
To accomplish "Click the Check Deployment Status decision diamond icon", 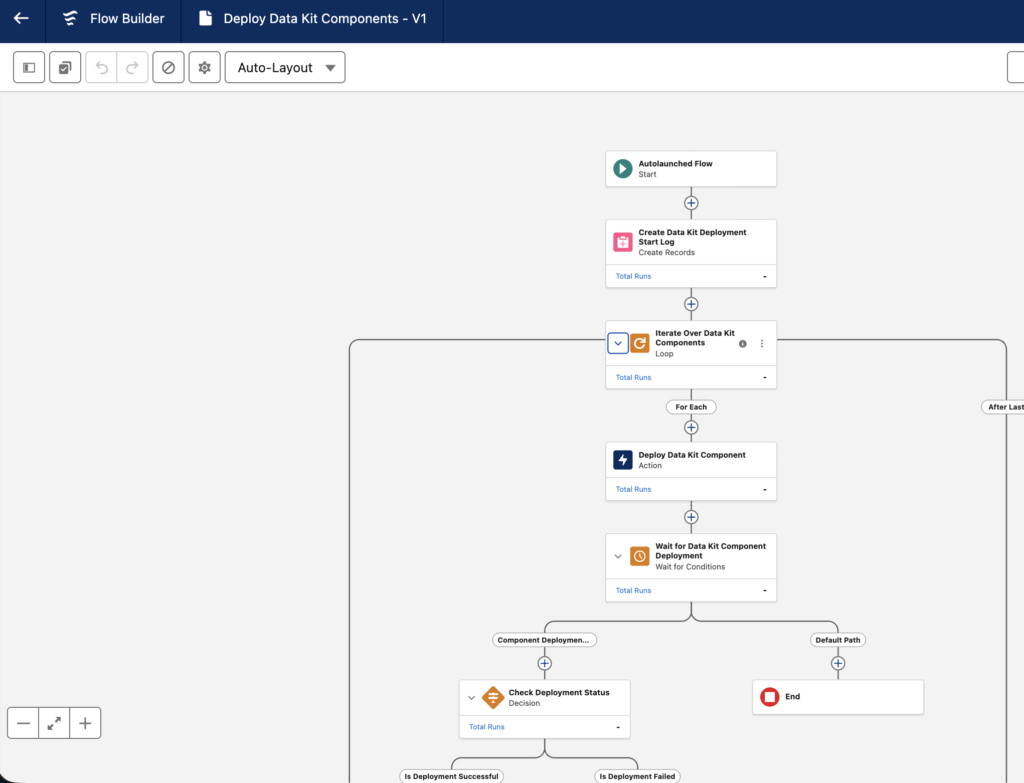I will 495,697.
